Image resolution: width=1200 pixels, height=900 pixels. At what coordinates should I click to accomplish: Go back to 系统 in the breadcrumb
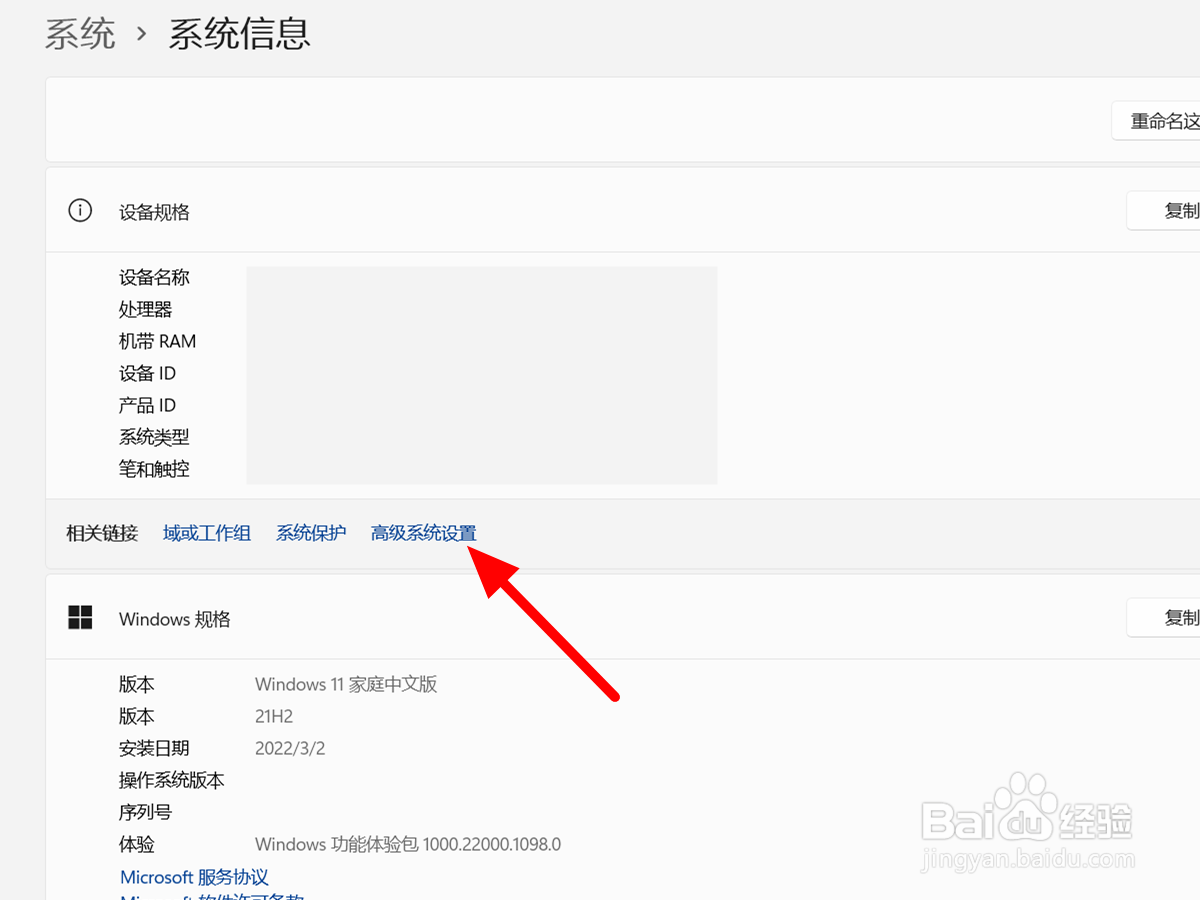[81, 34]
